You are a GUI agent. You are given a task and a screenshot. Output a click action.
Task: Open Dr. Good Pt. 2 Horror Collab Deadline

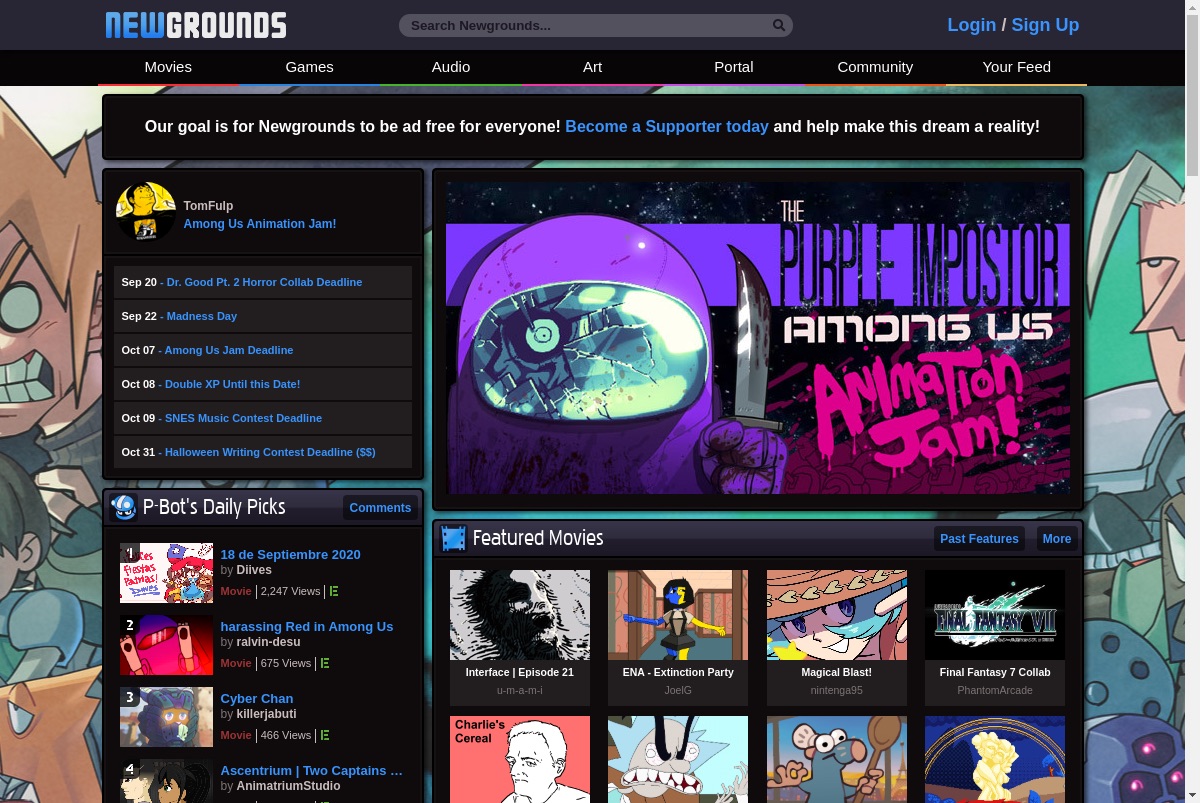264,282
